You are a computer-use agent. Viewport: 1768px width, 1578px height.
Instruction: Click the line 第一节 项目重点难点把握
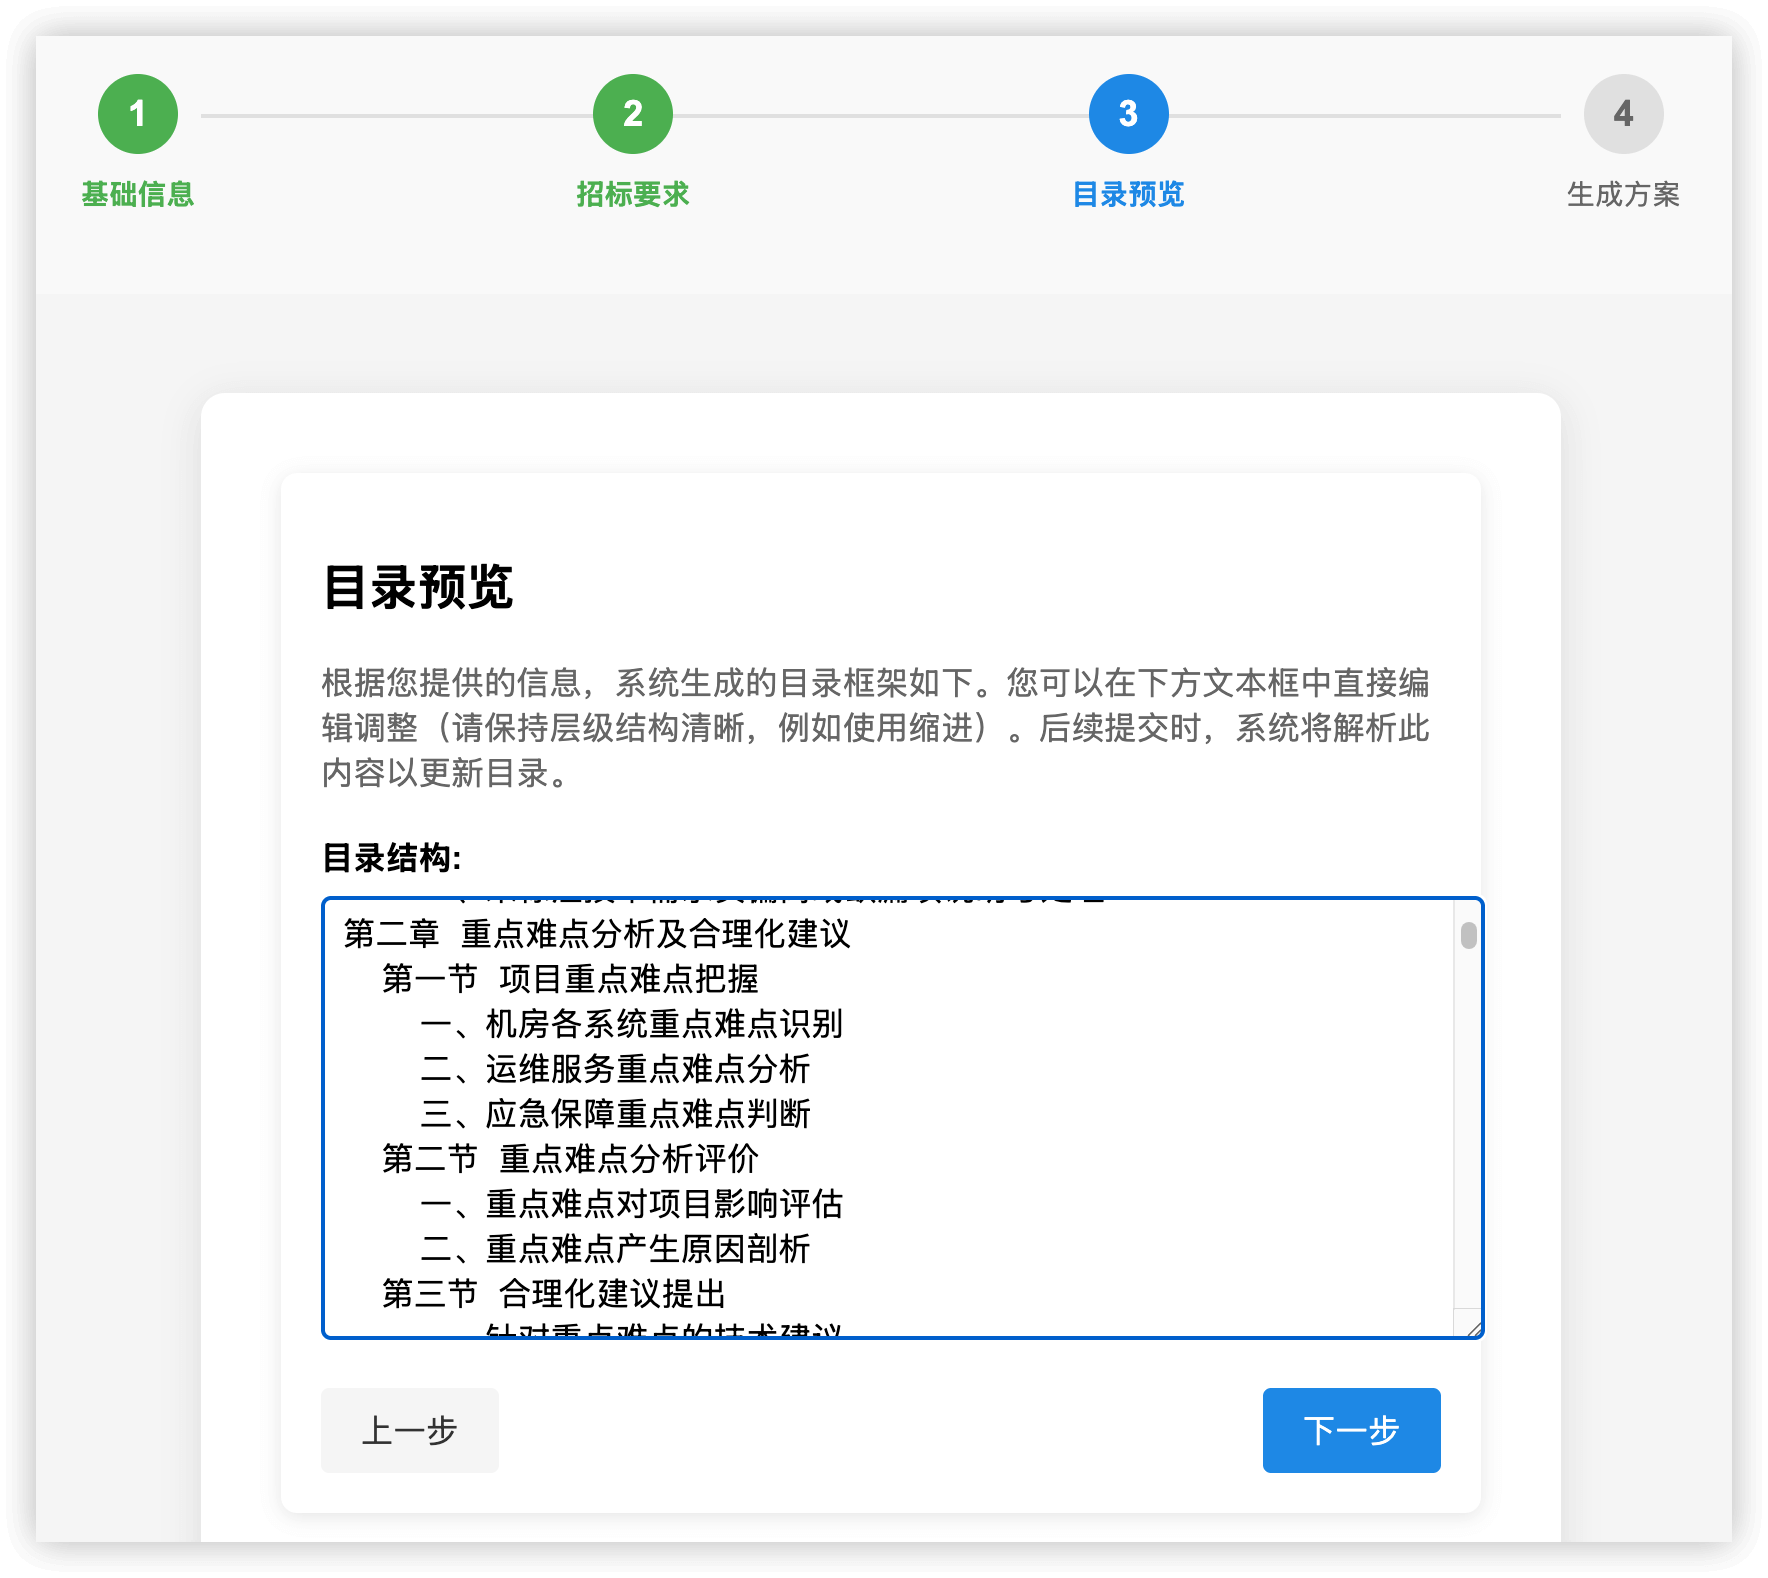point(570,979)
